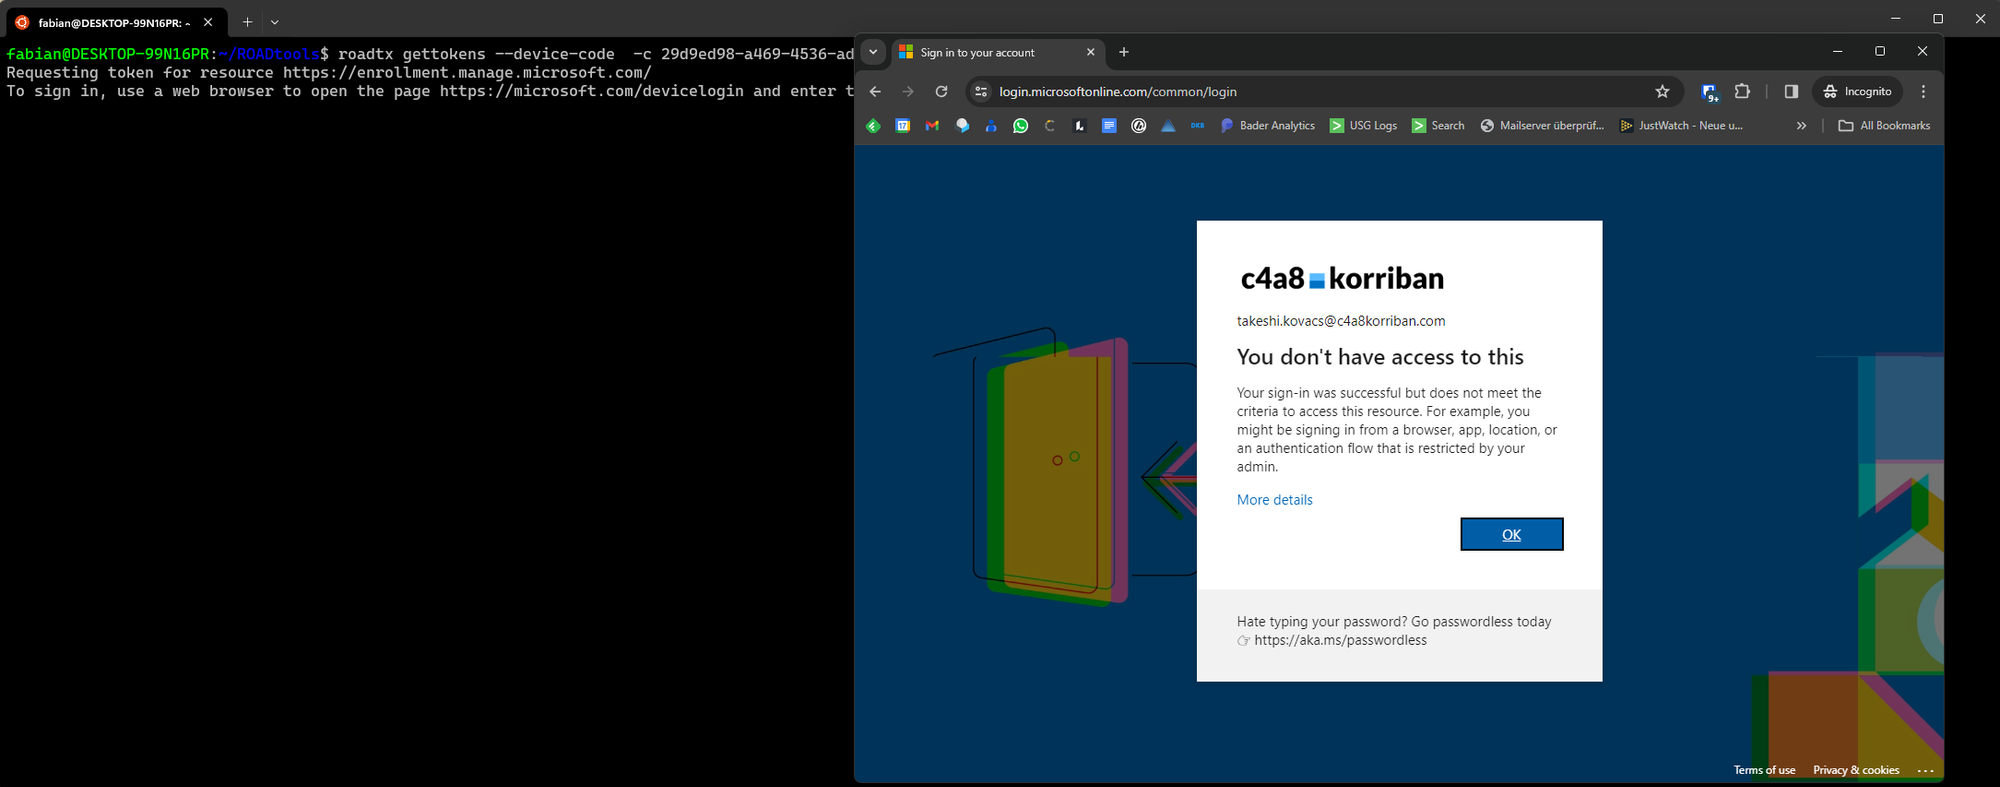Click the browser back arrow

click(875, 91)
